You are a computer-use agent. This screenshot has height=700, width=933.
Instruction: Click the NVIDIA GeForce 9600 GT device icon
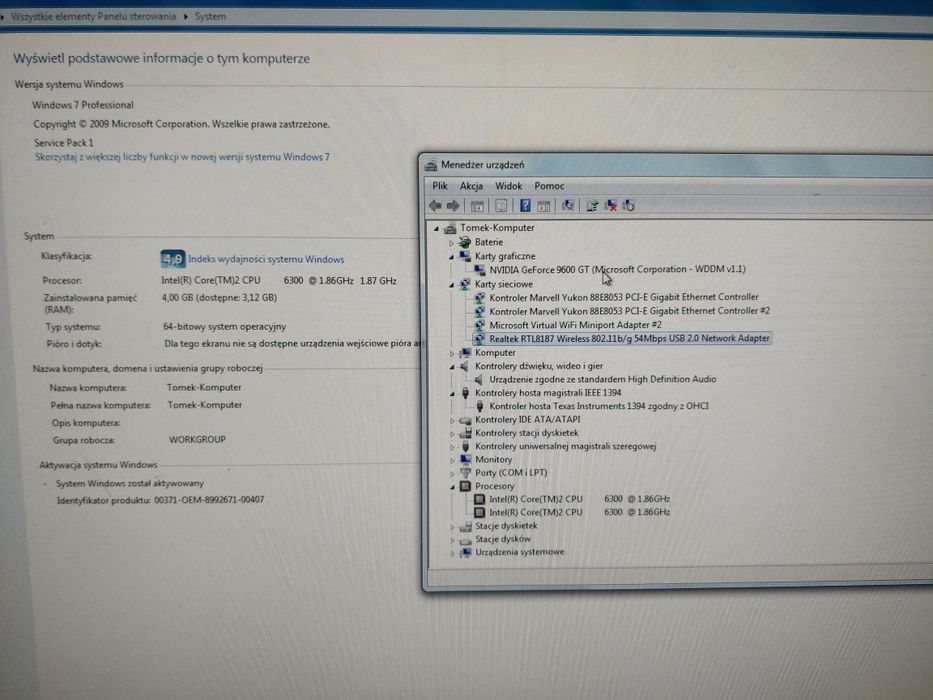[x=480, y=270]
